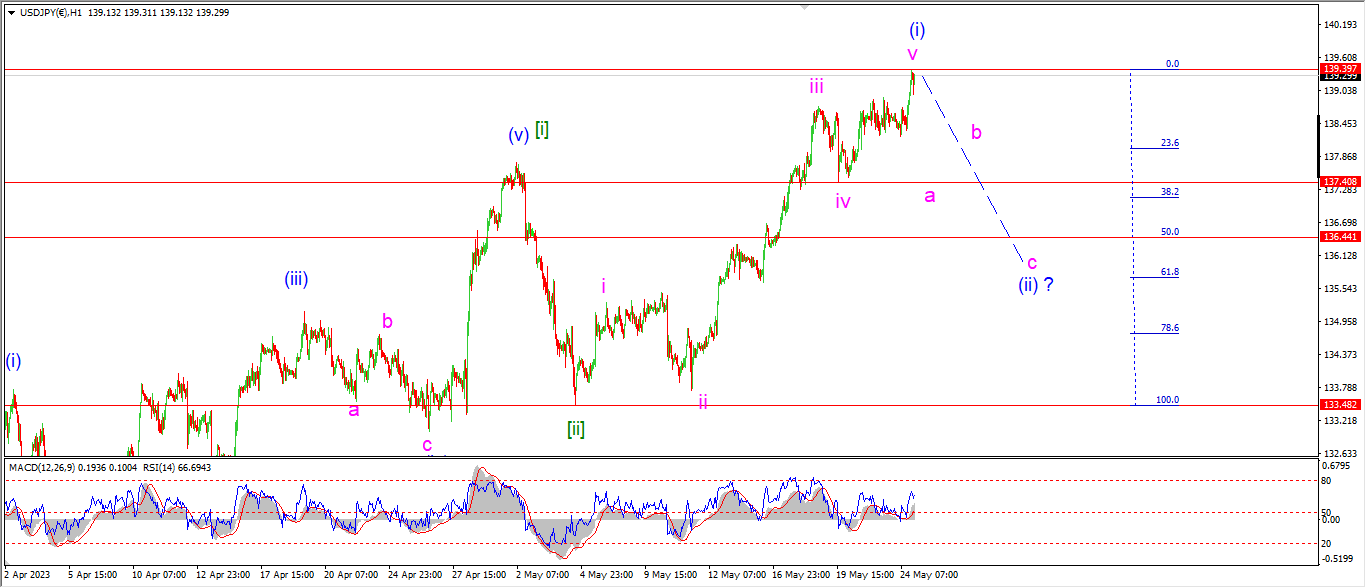
Task: Click the 2 May 07:00 time axis label
Action: pos(543,576)
